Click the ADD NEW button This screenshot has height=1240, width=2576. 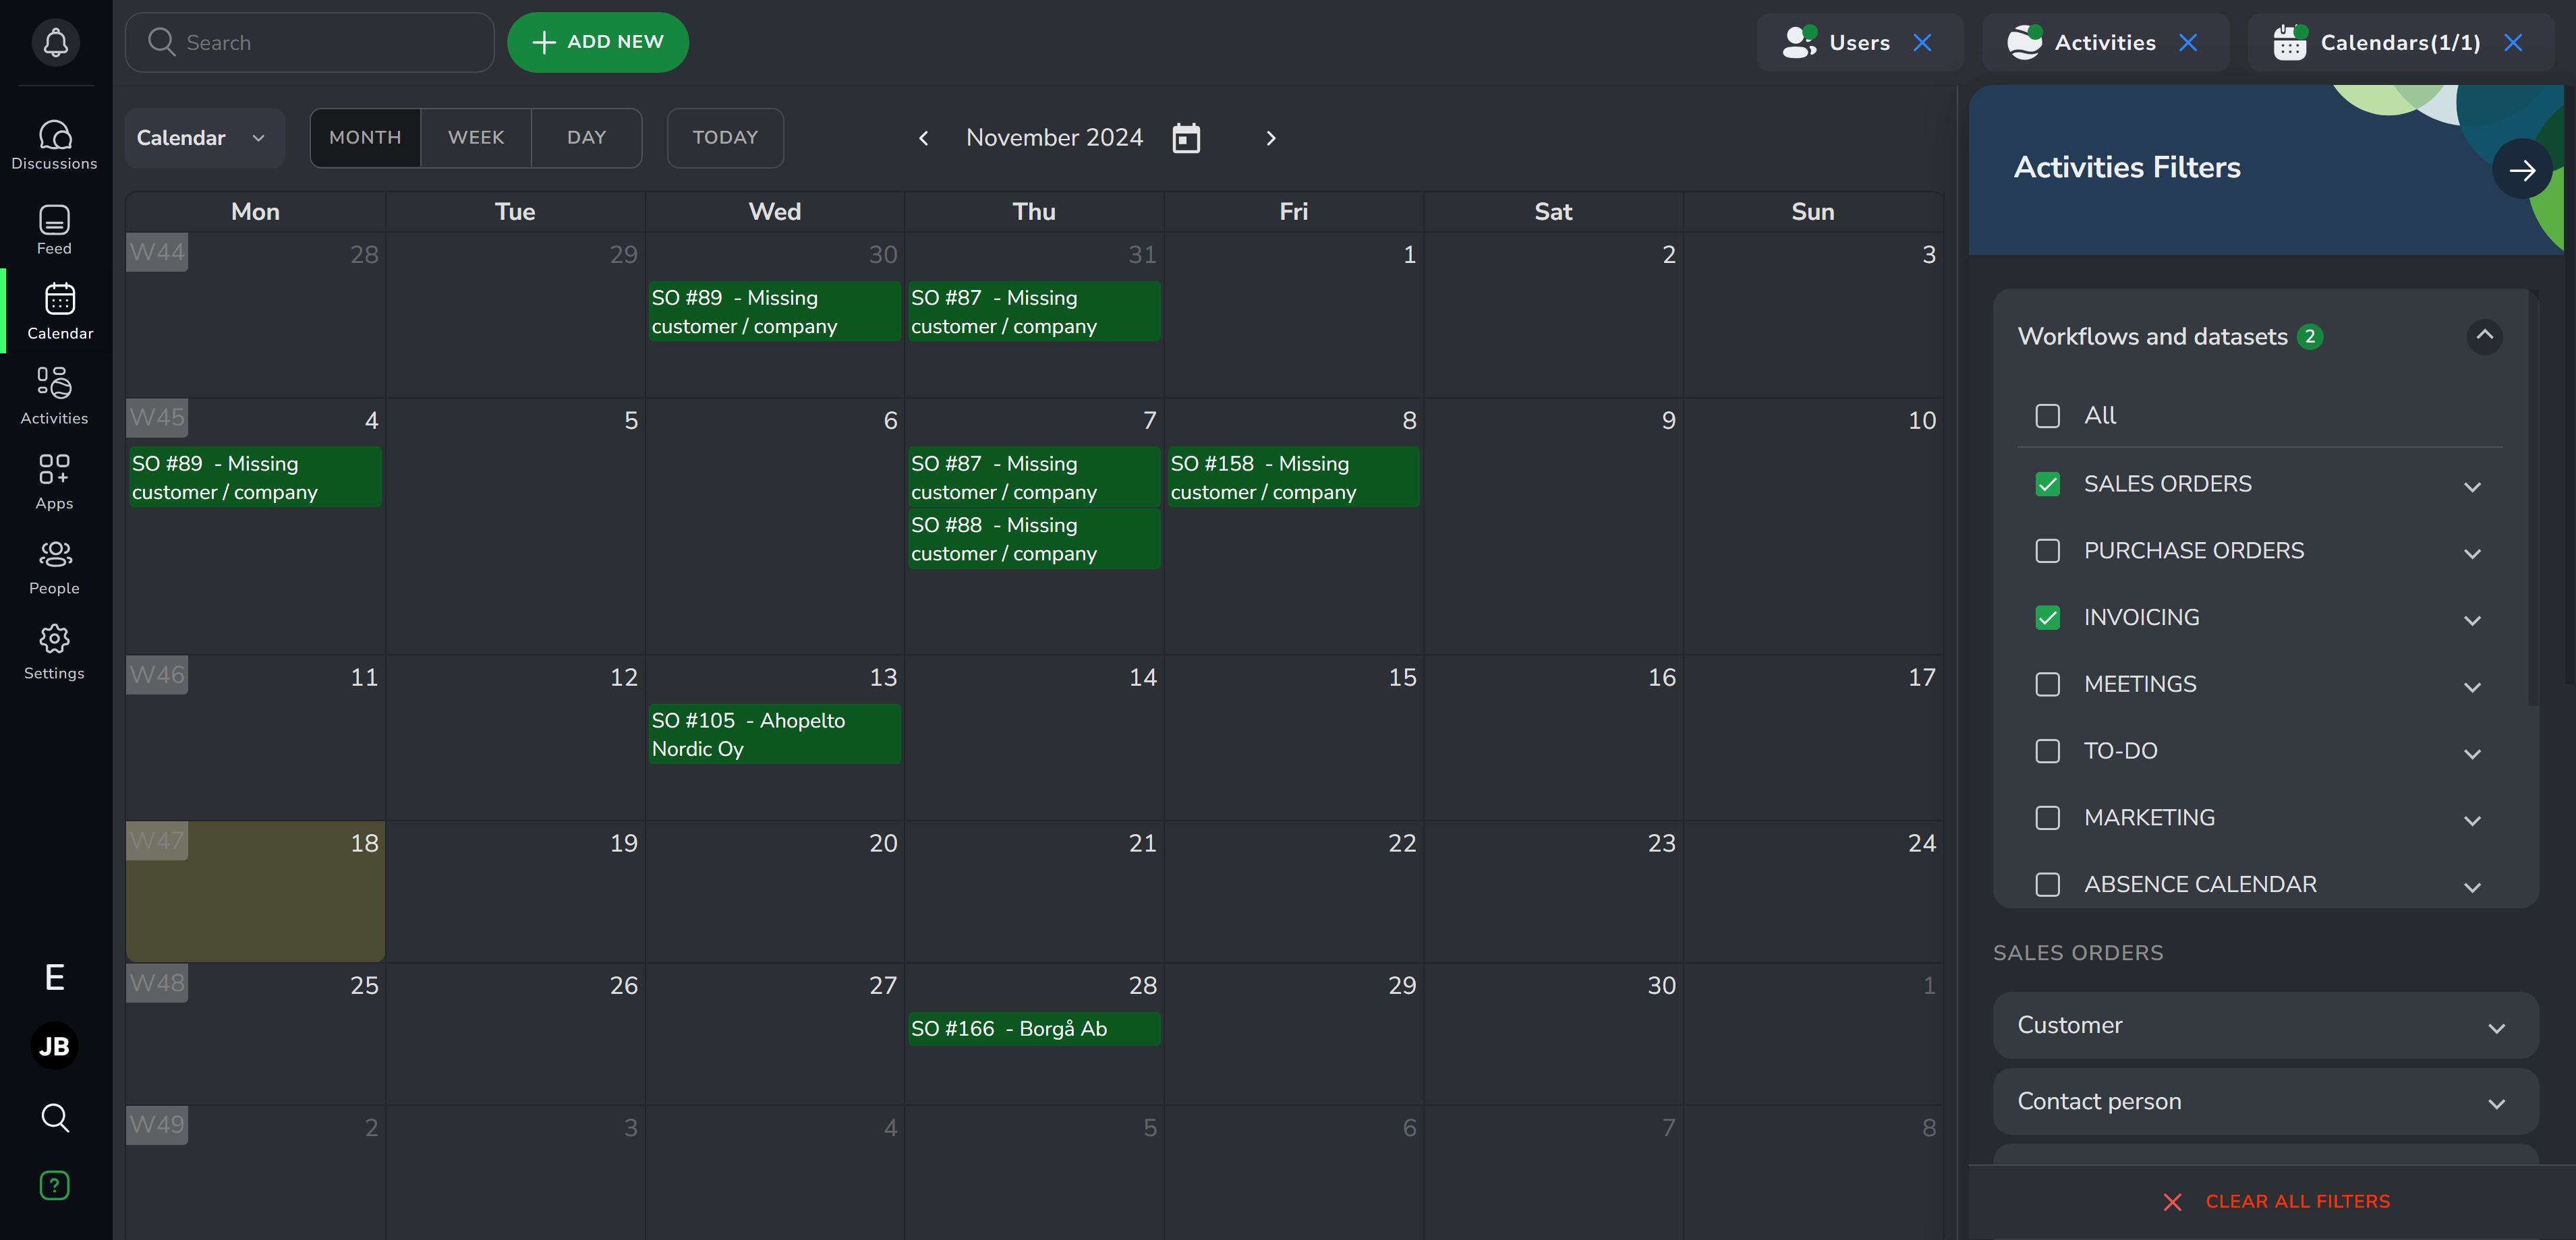598,42
